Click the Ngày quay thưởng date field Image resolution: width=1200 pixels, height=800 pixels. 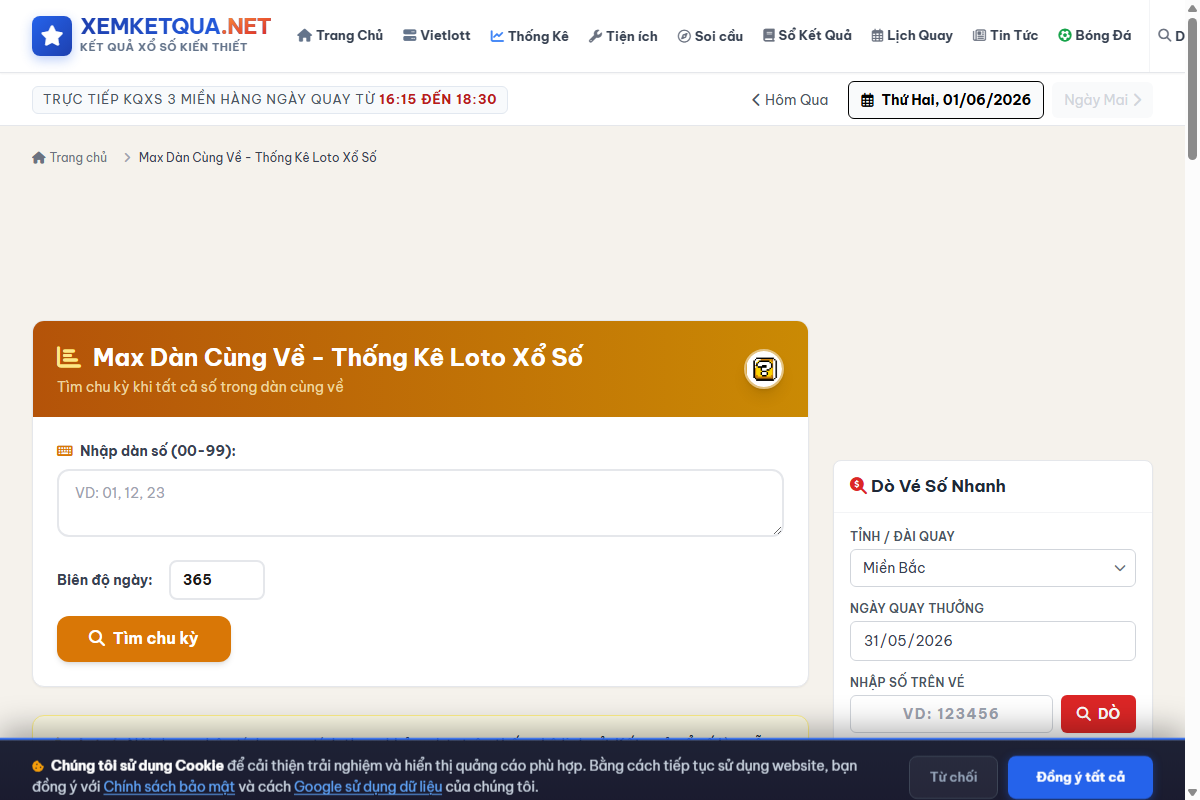pyautogui.click(x=993, y=641)
